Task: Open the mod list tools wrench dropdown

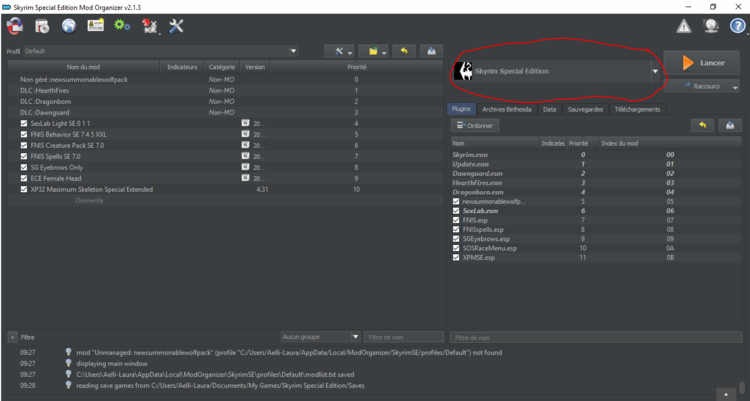Action: tap(339, 51)
